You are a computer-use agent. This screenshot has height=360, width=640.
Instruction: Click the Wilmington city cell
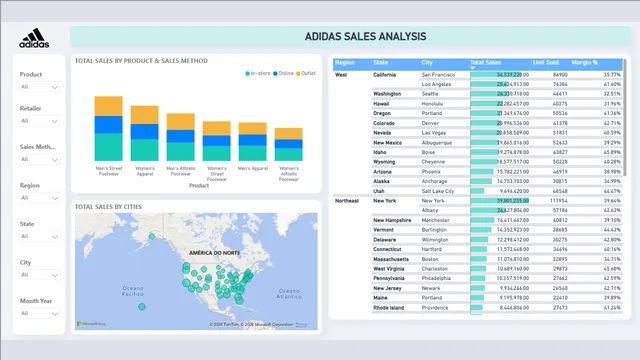(x=435, y=240)
